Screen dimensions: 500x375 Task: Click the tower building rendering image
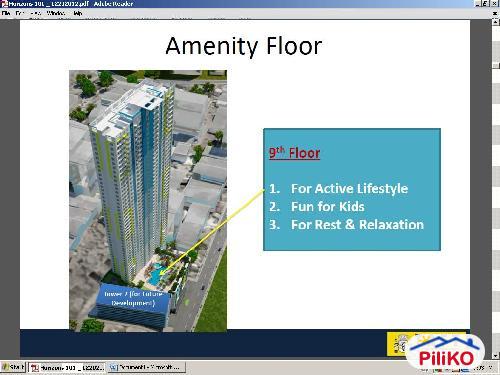click(x=148, y=201)
